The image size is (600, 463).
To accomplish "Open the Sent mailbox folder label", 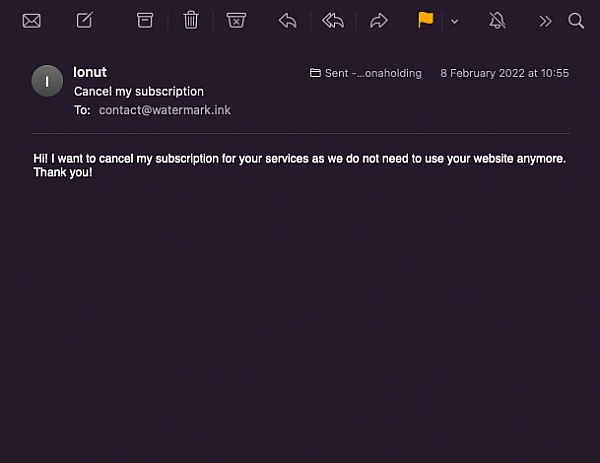I will tap(365, 73).
